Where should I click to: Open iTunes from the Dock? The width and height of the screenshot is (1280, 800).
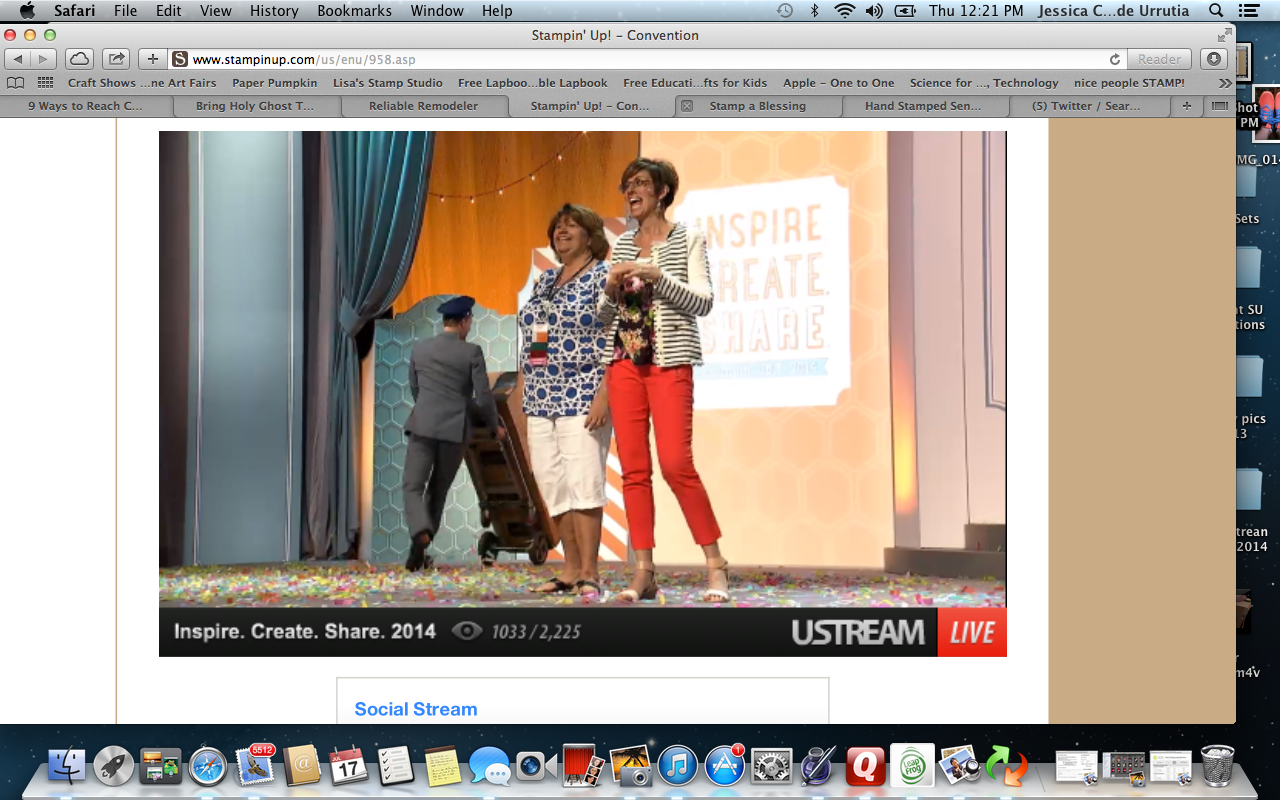pyautogui.click(x=678, y=766)
